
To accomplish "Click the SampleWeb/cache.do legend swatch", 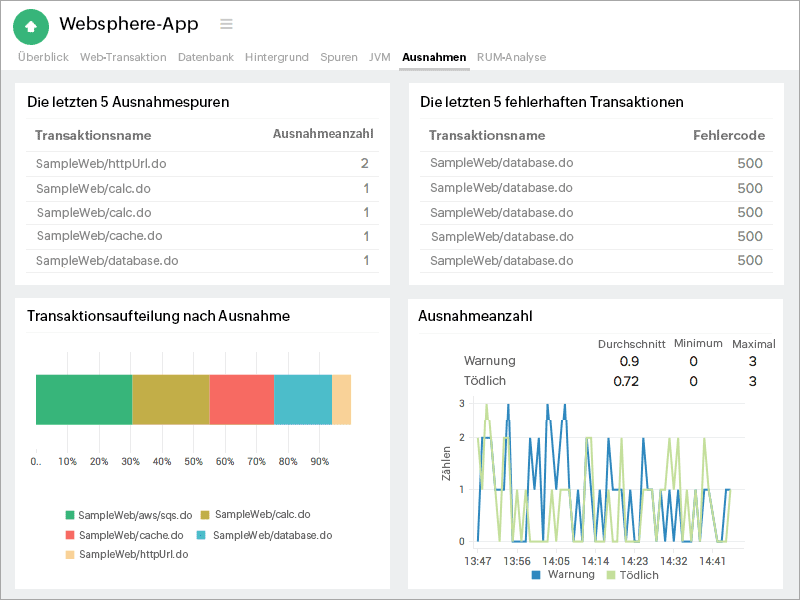I will (x=70, y=535).
